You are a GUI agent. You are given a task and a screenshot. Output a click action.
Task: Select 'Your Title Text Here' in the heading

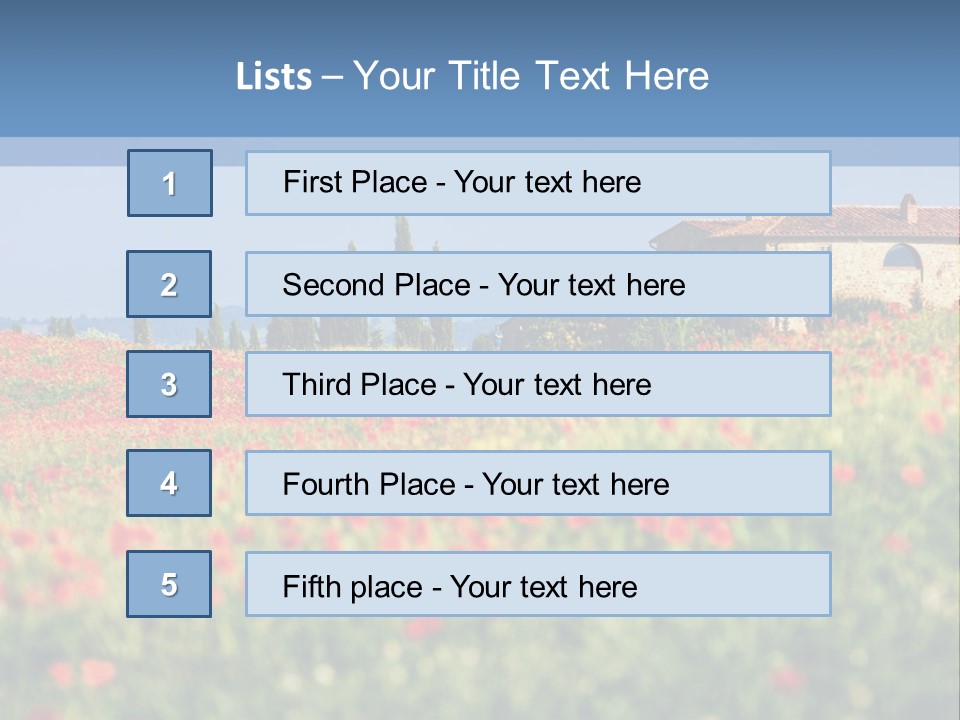pyautogui.click(x=531, y=76)
